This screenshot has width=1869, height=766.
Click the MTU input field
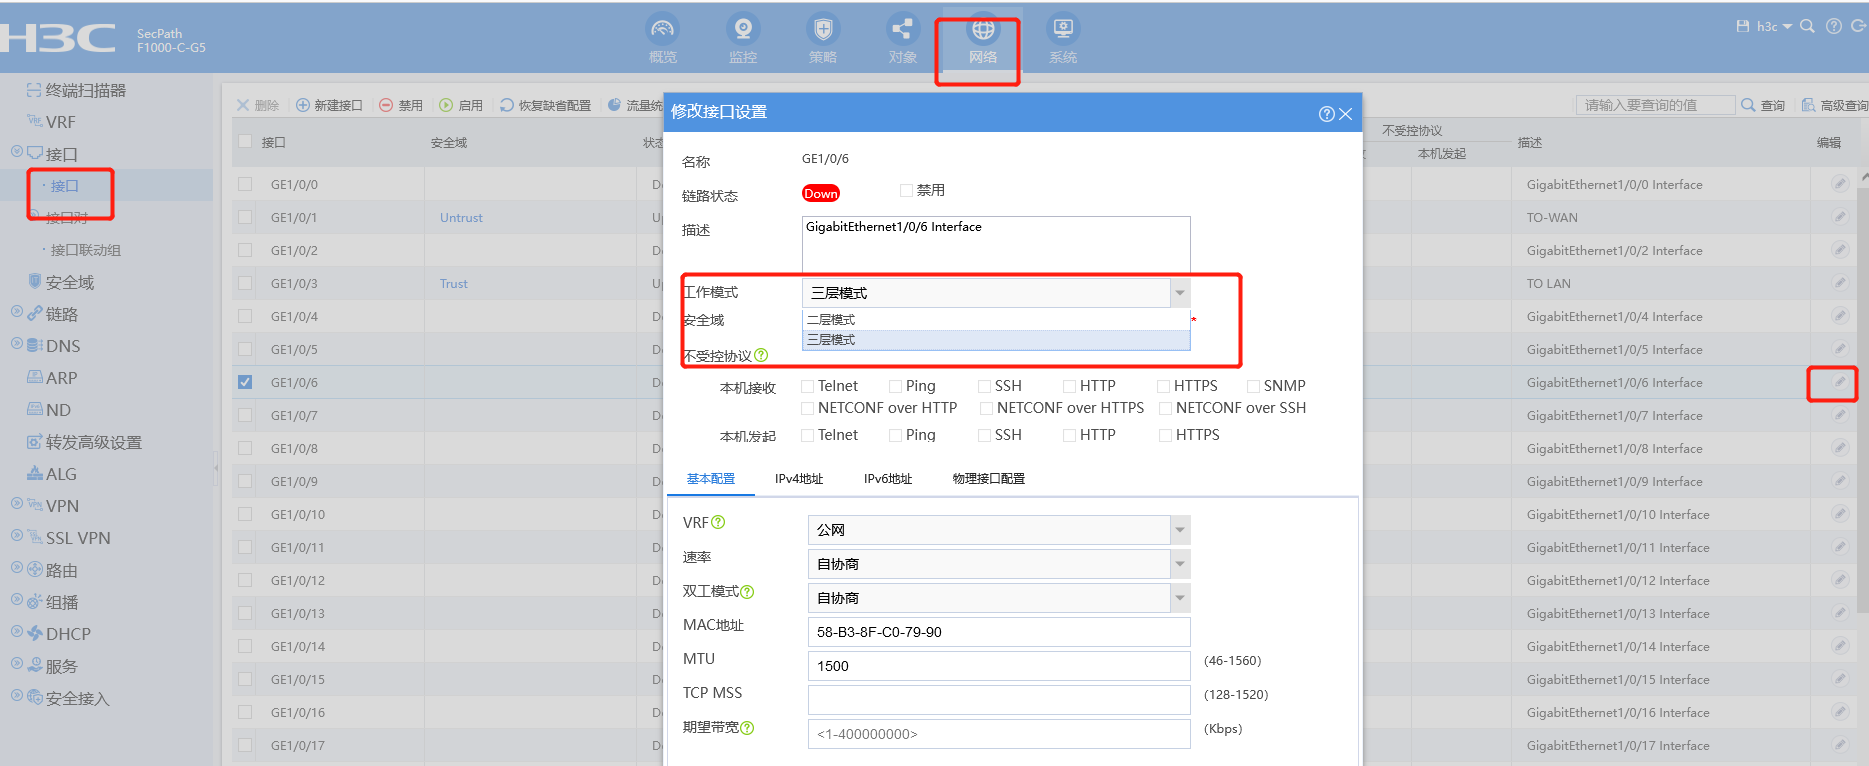[999, 666]
